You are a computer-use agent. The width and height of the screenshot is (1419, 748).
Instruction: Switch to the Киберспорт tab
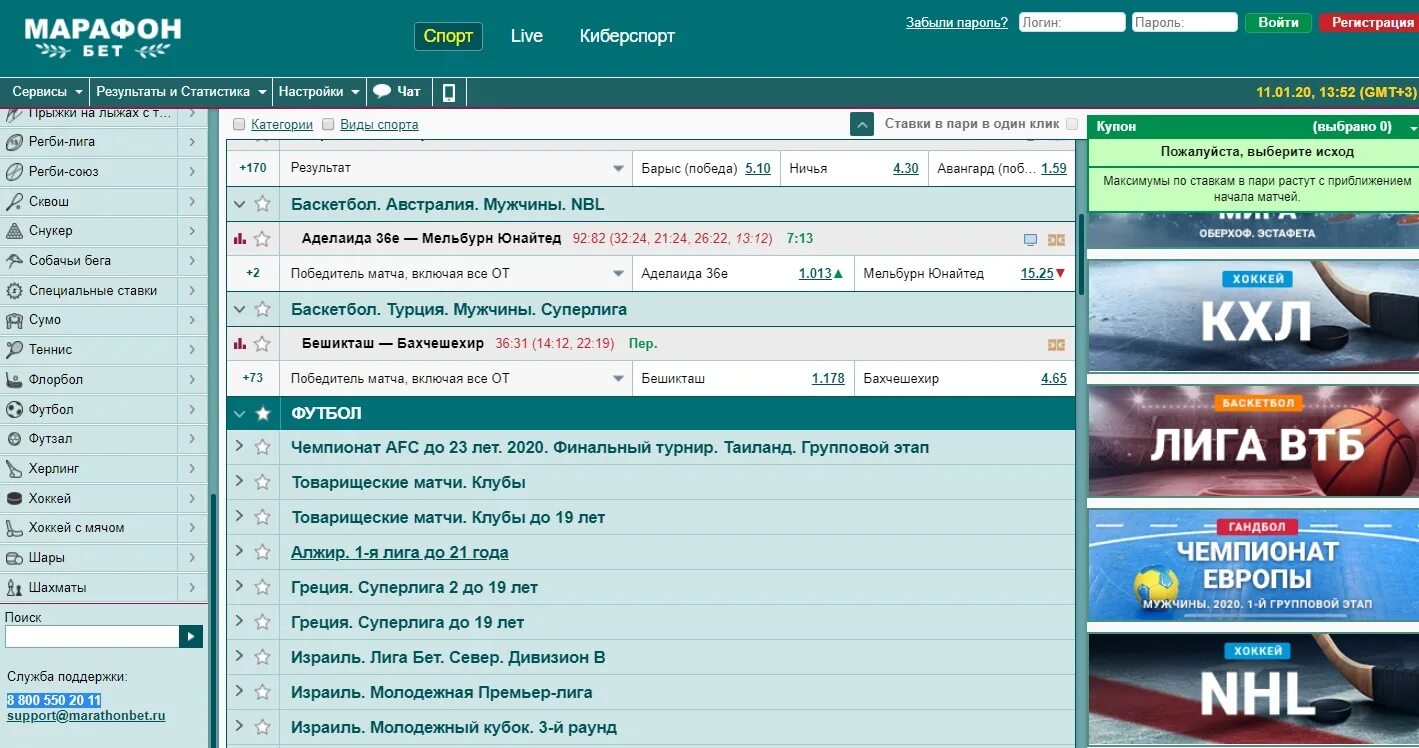(x=627, y=36)
